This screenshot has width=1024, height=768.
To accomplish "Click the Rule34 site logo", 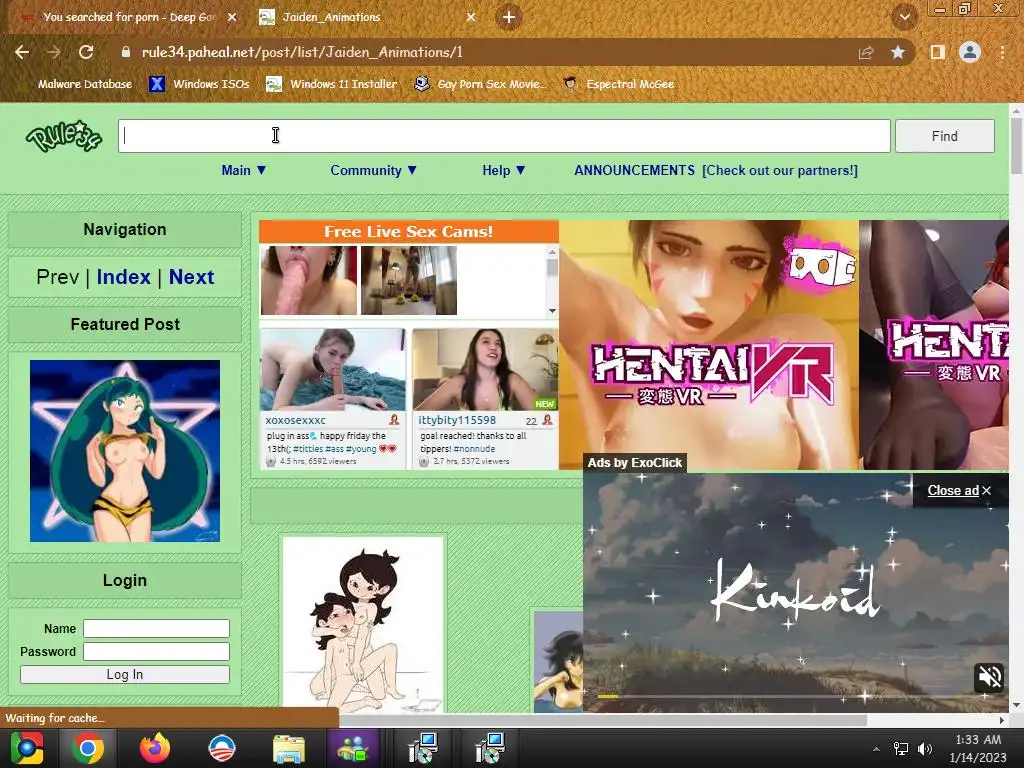I will coord(64,136).
